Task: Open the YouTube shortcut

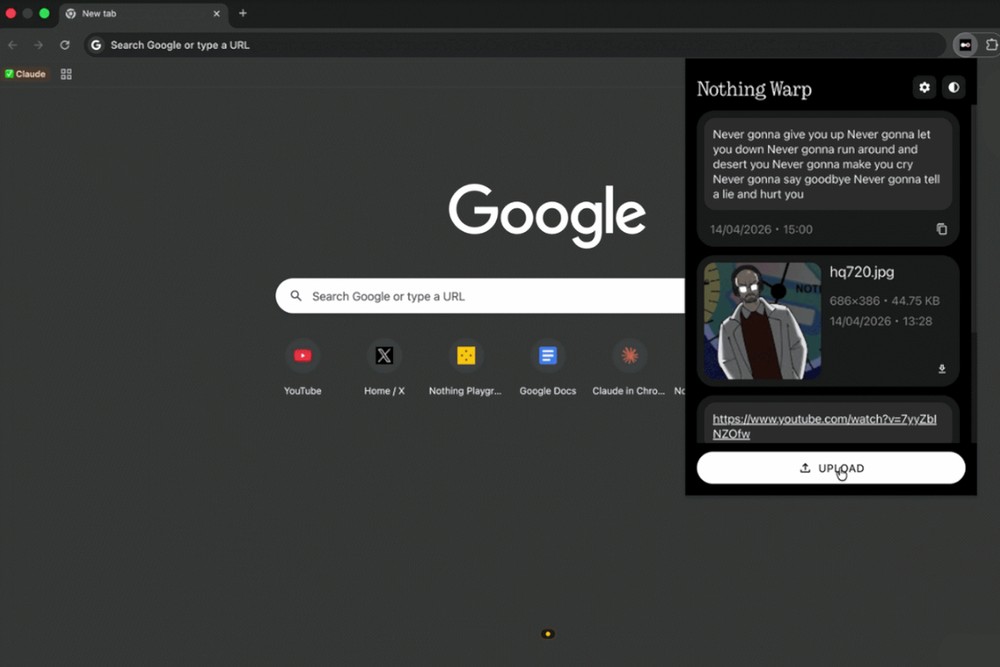Action: (x=302, y=356)
